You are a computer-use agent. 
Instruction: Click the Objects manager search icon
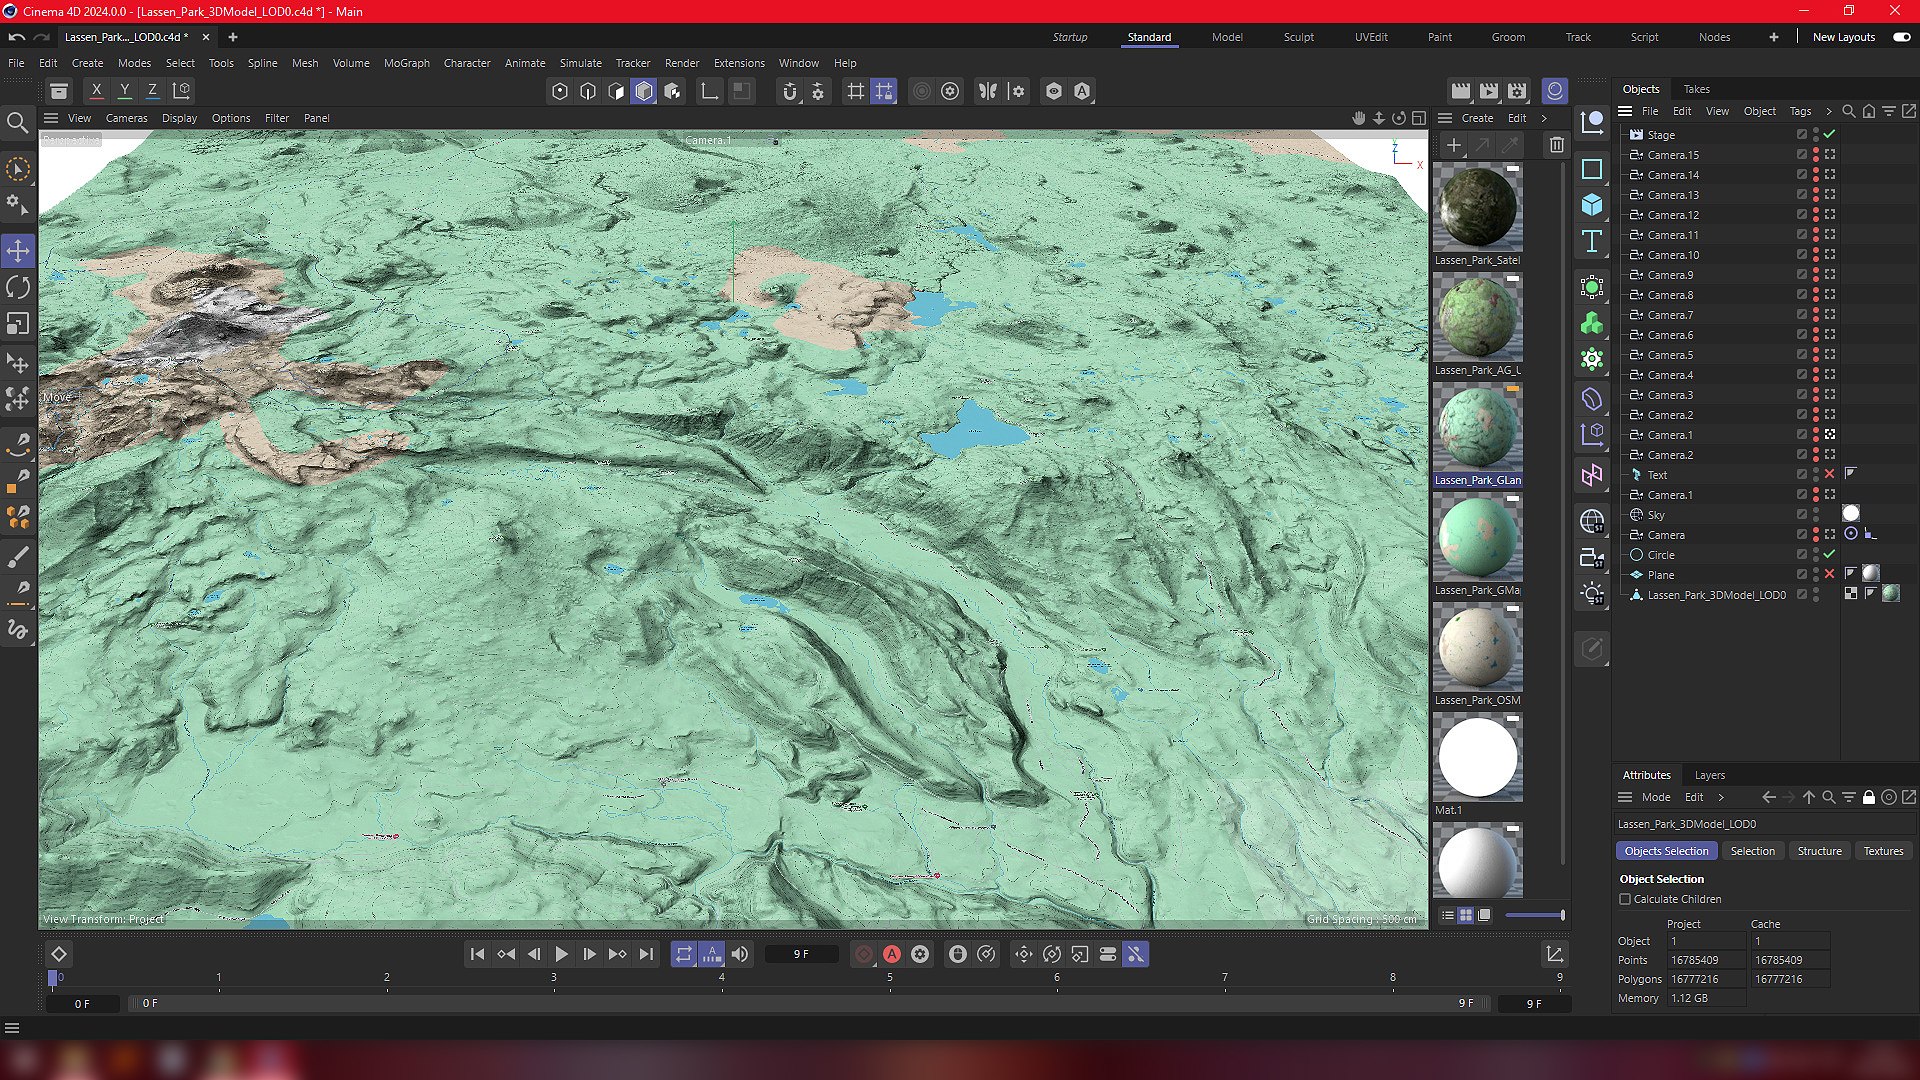(1849, 111)
